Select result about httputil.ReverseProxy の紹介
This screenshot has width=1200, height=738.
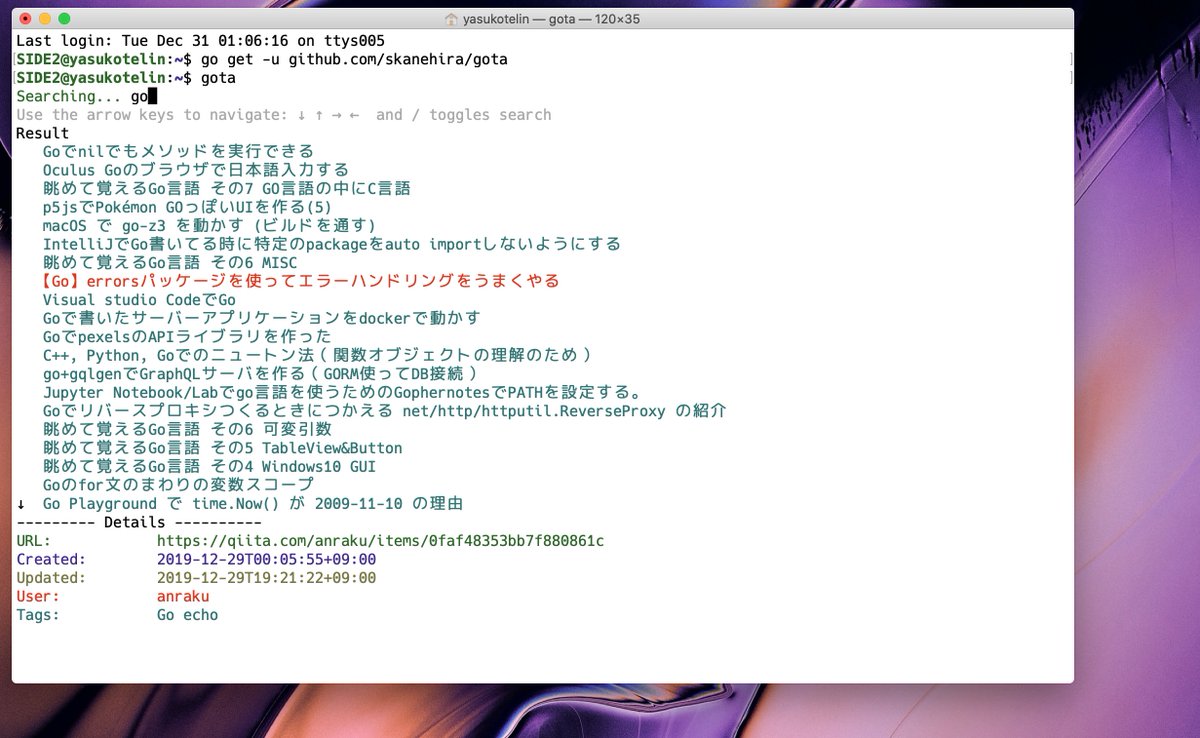coord(385,410)
